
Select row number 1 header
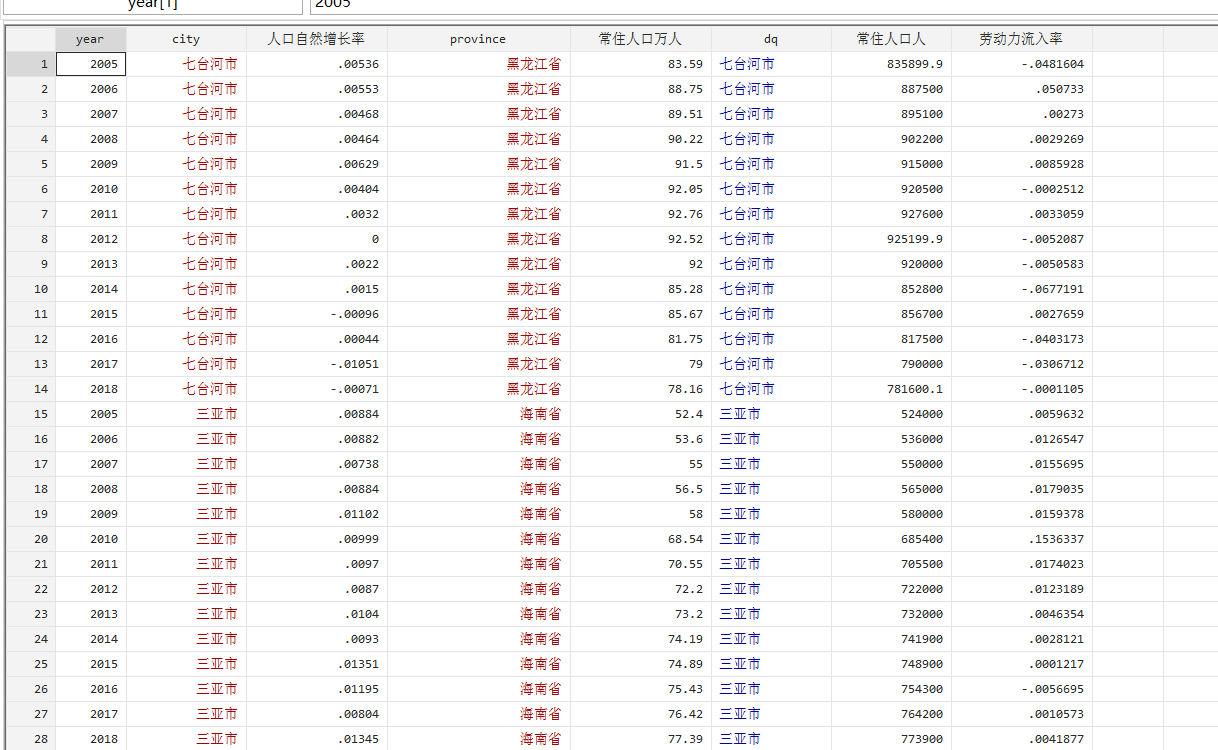point(31,64)
